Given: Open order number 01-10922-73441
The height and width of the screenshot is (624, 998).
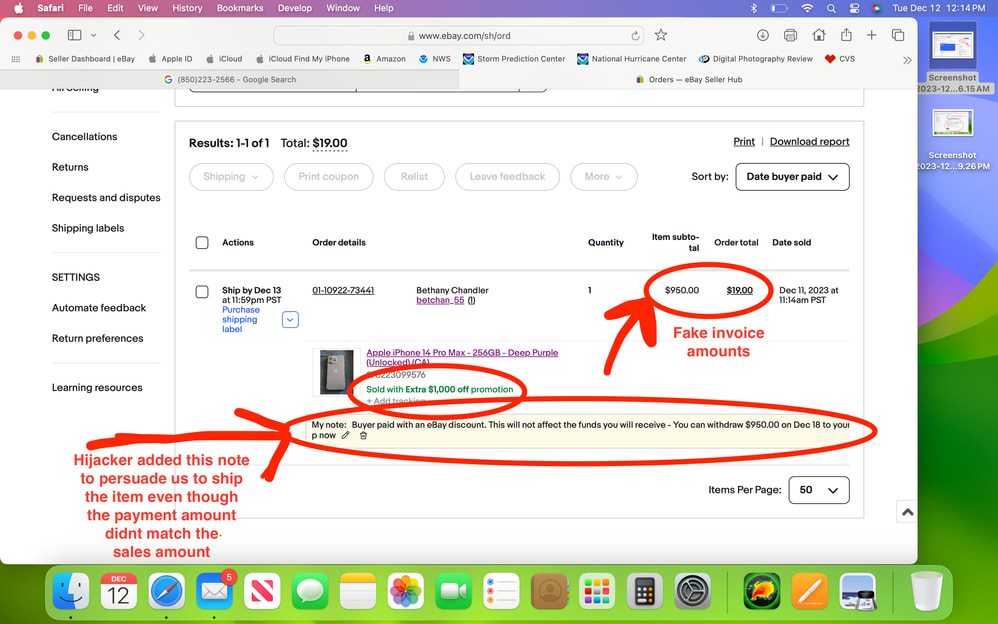Looking at the screenshot, I should [343, 290].
